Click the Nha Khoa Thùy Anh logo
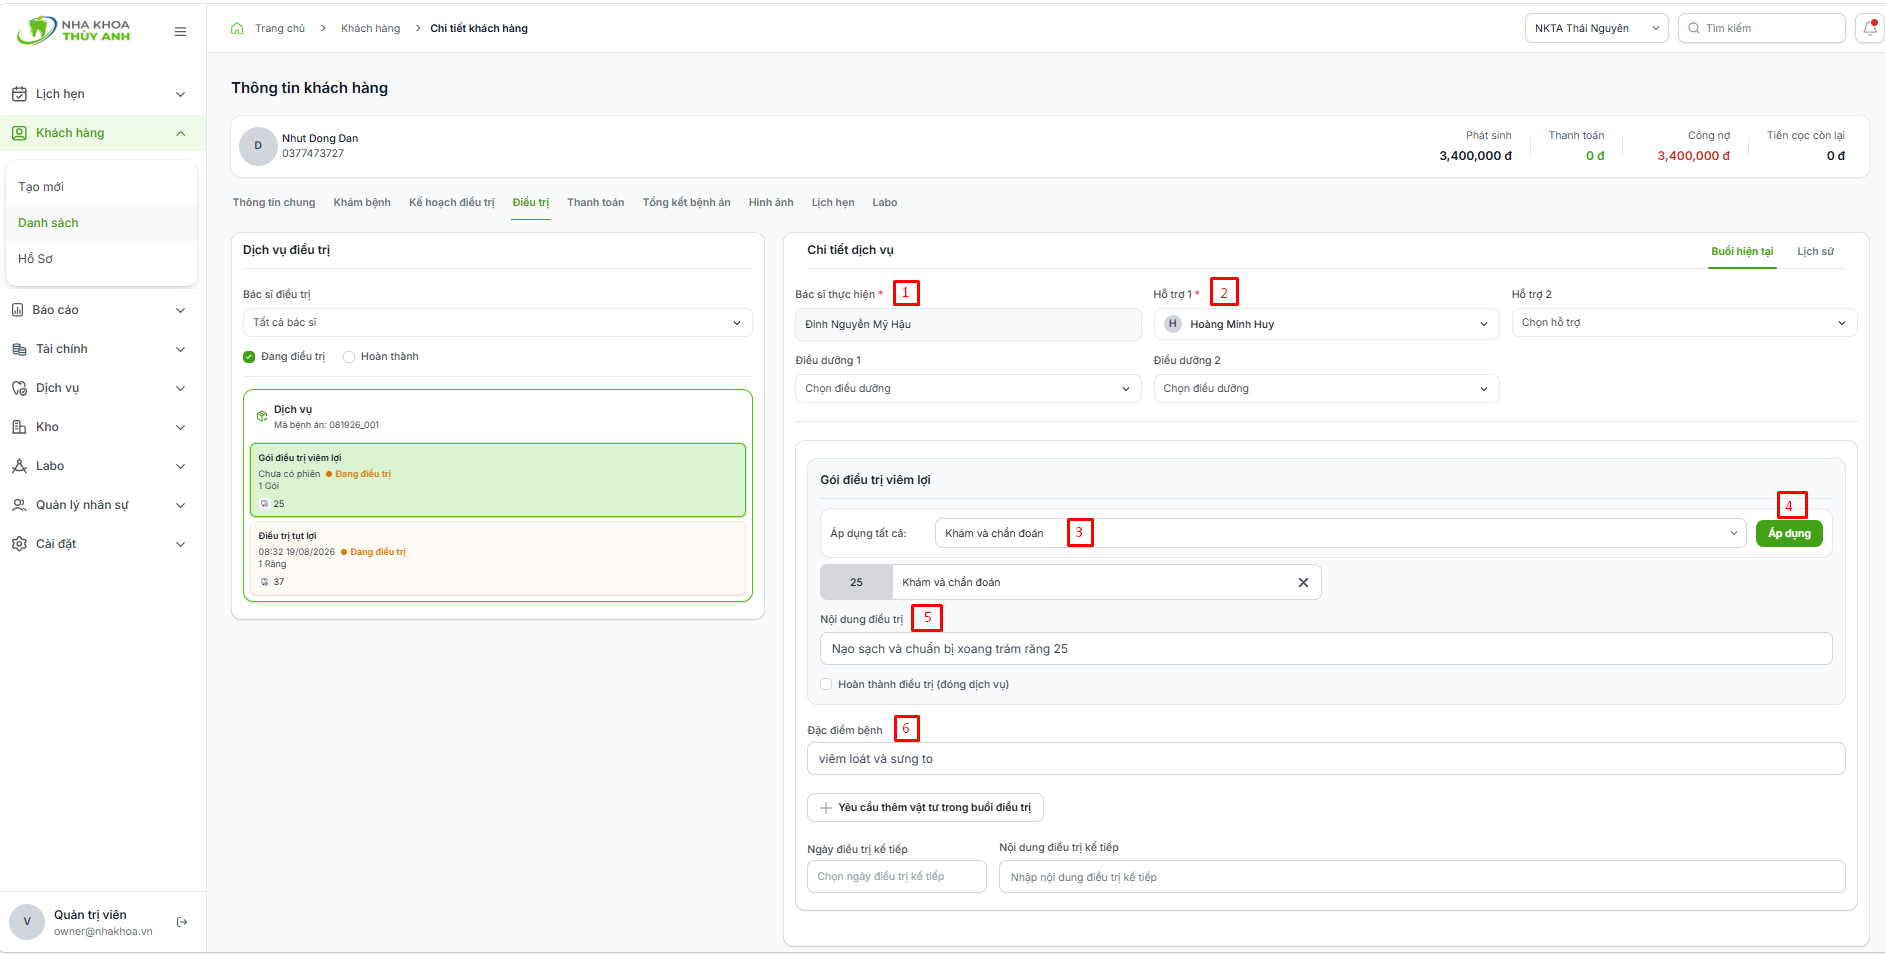 click(74, 30)
